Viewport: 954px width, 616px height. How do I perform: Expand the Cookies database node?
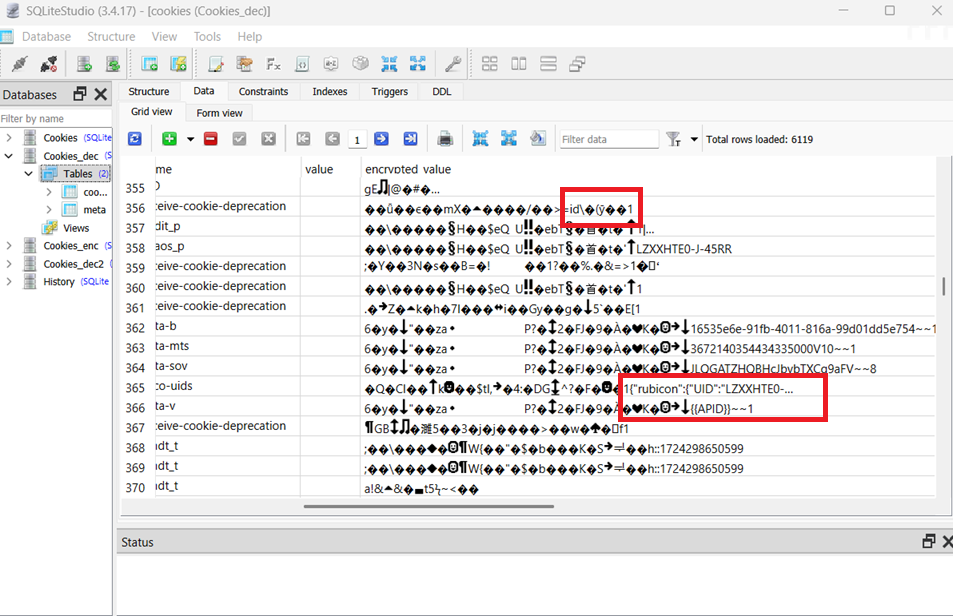pos(9,138)
